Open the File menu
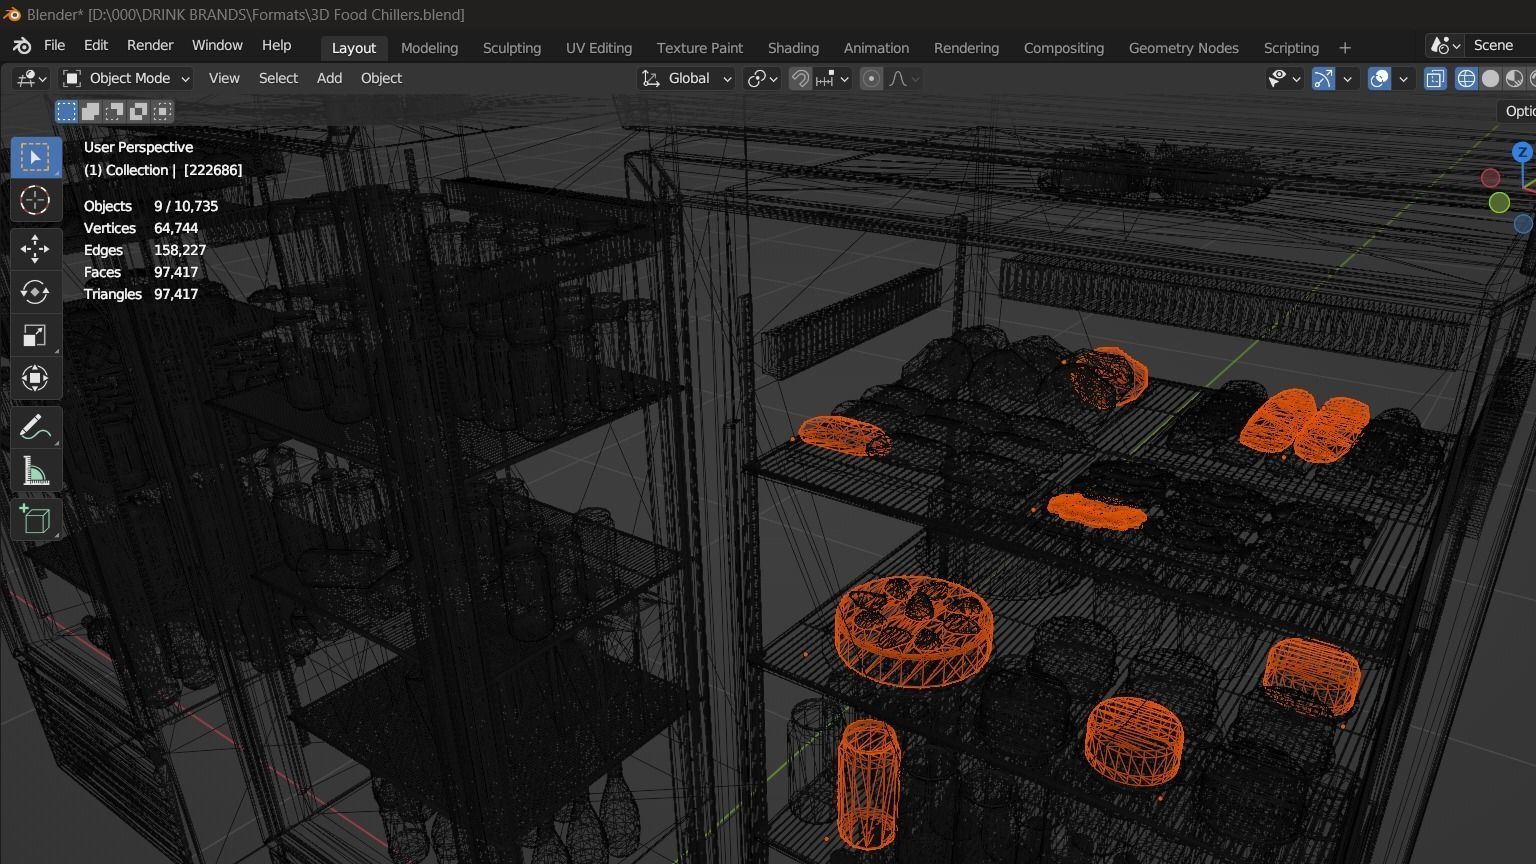 [54, 45]
